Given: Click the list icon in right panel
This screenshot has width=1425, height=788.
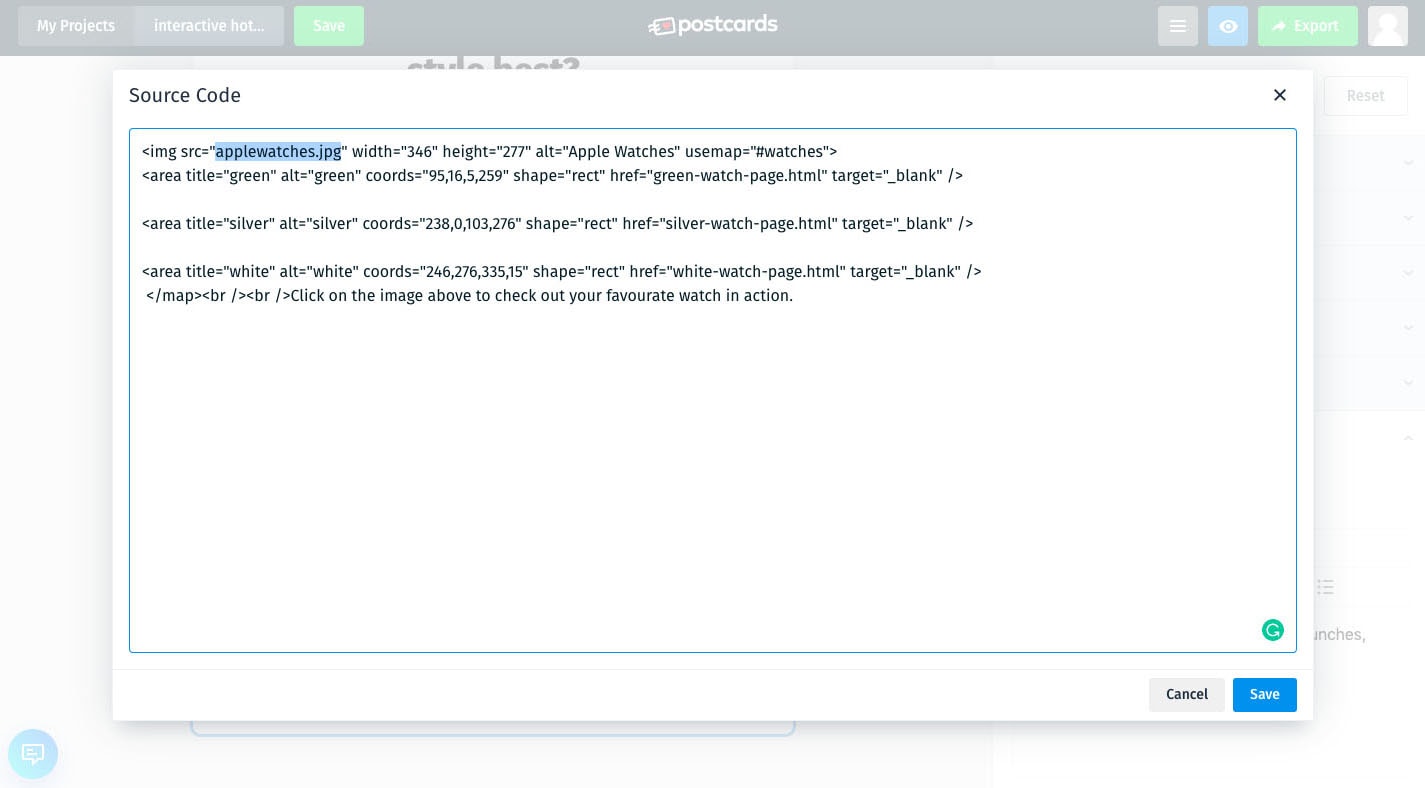Looking at the screenshot, I should tap(1325, 587).
